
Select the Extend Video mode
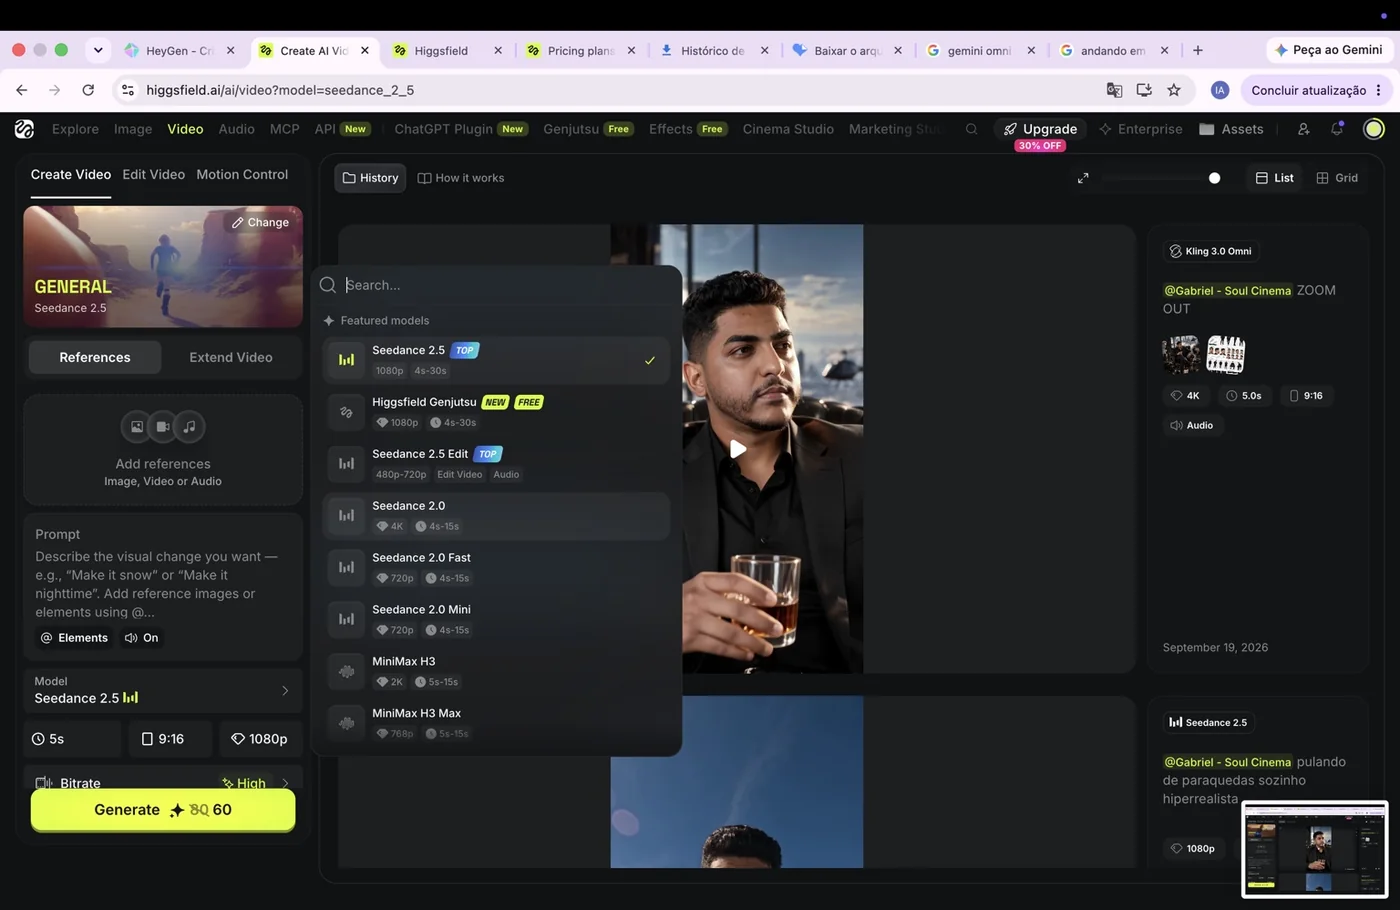(231, 357)
